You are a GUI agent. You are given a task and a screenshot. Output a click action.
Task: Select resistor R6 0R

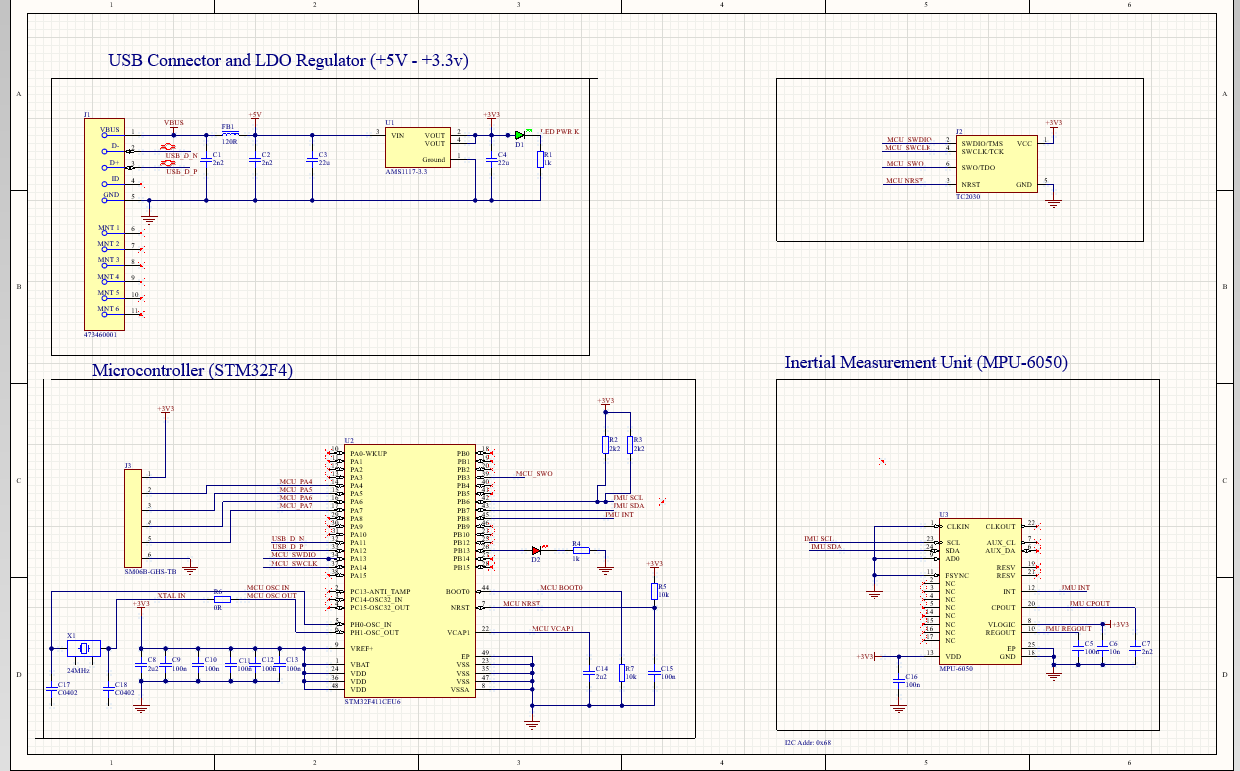pos(221,599)
